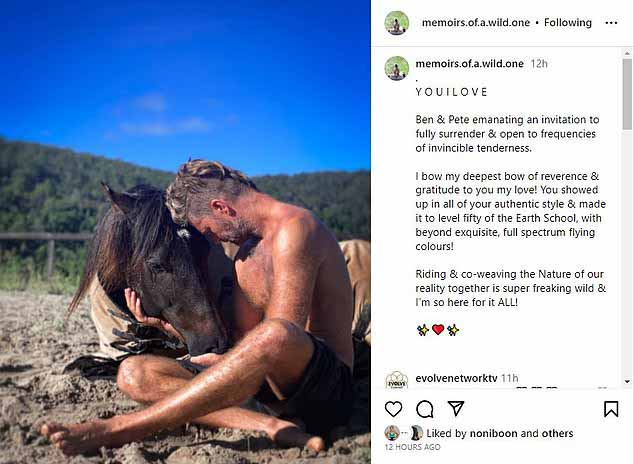Viewport: 634px width, 464px height.
Task: Open evolvenetworktv commenter avatar
Action: click(x=397, y=380)
